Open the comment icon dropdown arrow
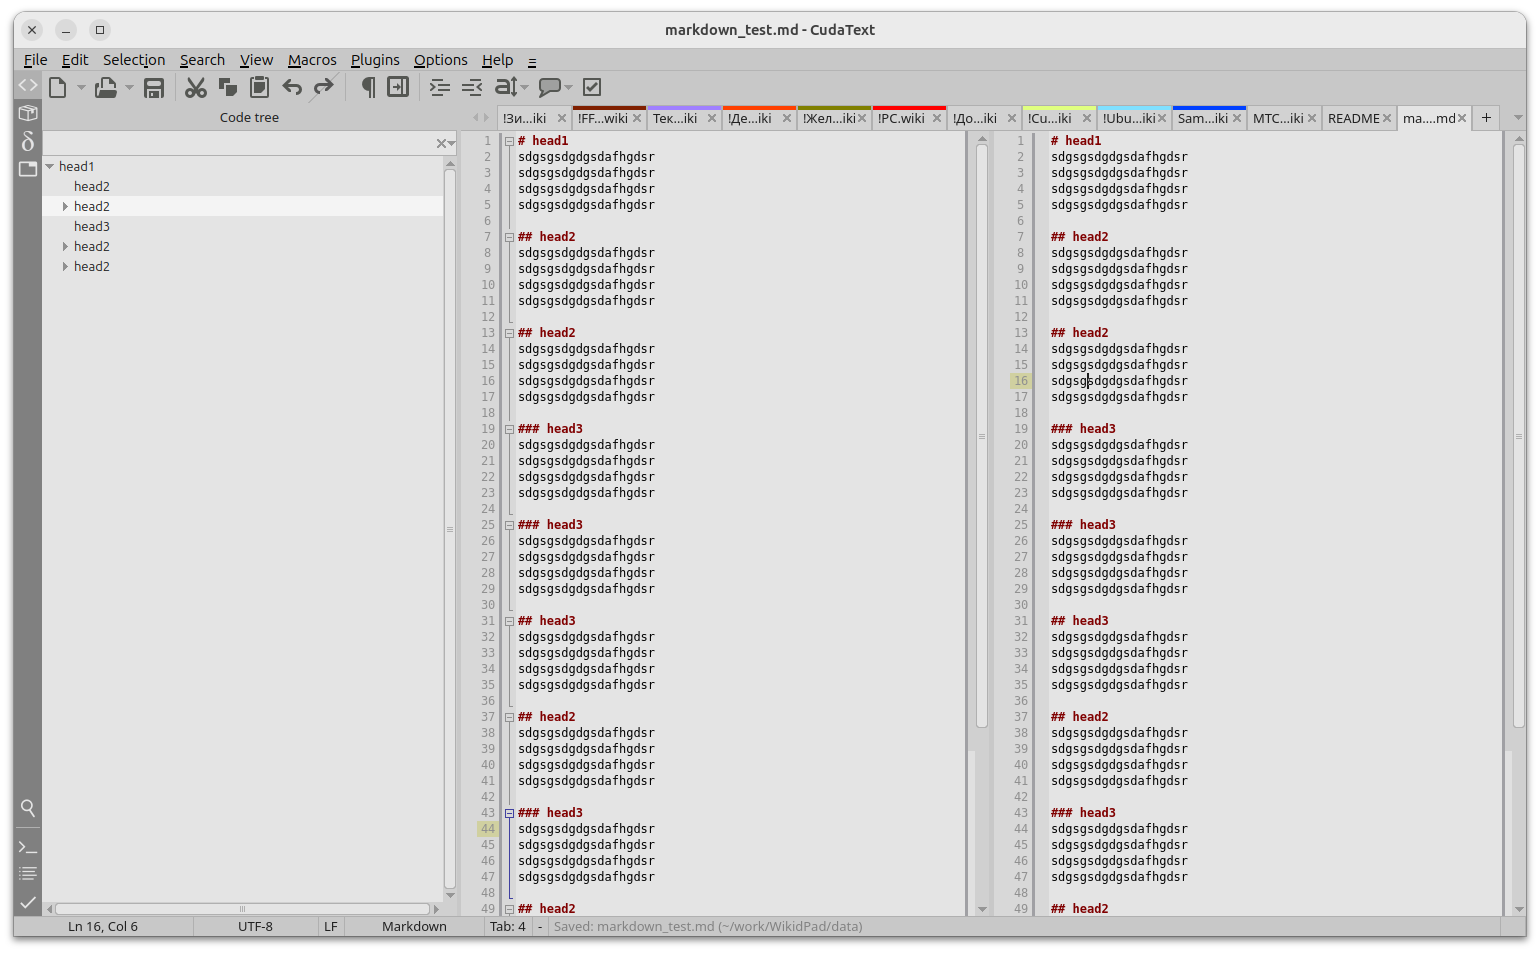The height and width of the screenshot is (953, 1540). coord(568,88)
